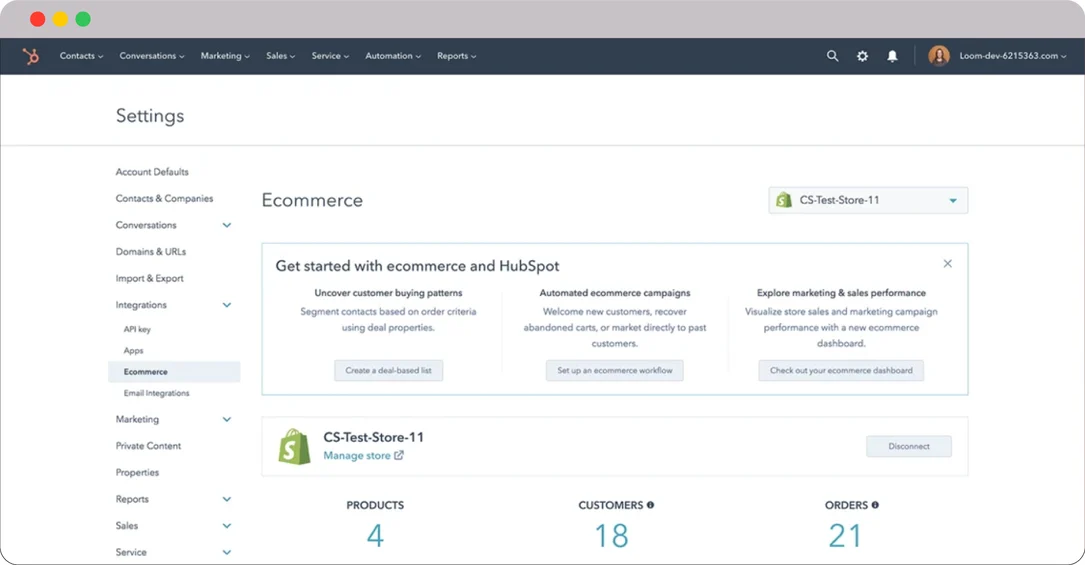
Task: Collapse Integrations section in sidebar
Action: click(226, 305)
